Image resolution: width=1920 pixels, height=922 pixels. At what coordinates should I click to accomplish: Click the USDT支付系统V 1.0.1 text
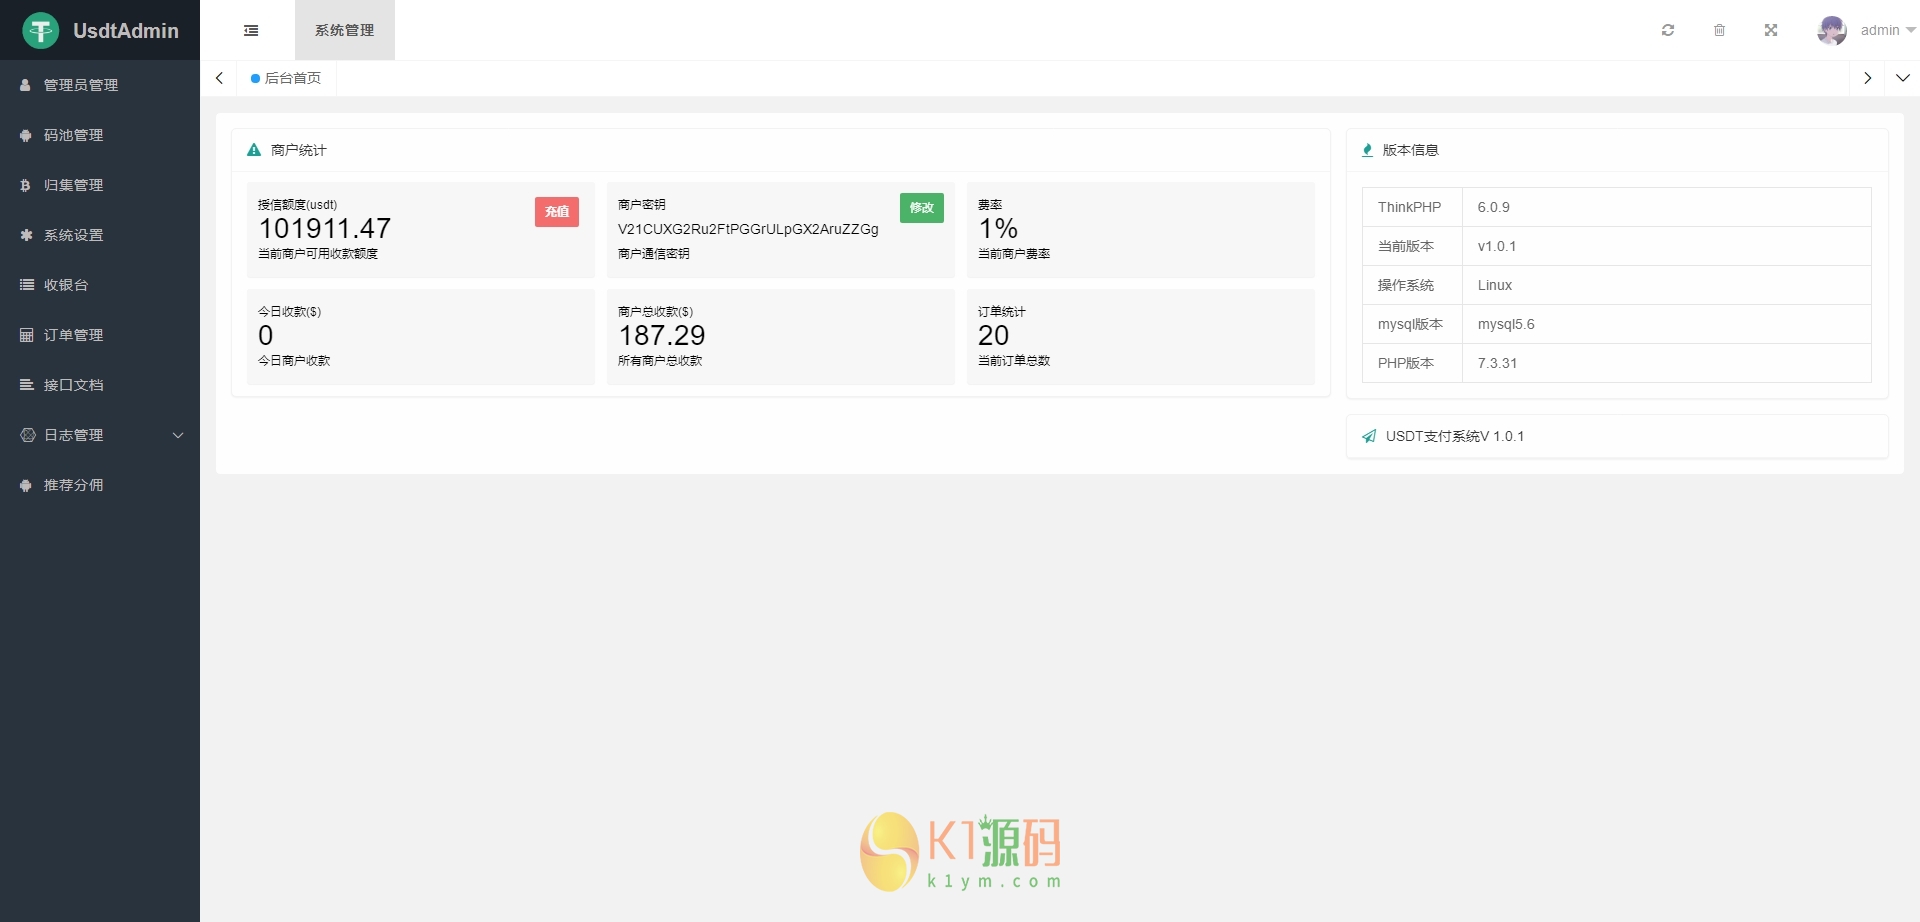[x=1455, y=437]
